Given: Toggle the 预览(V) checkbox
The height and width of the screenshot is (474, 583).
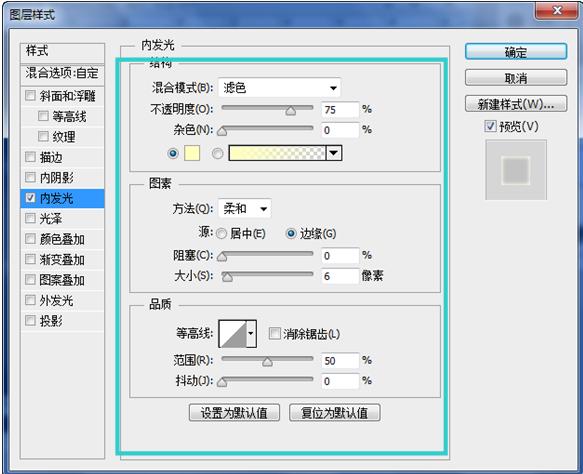Looking at the screenshot, I should [490, 126].
